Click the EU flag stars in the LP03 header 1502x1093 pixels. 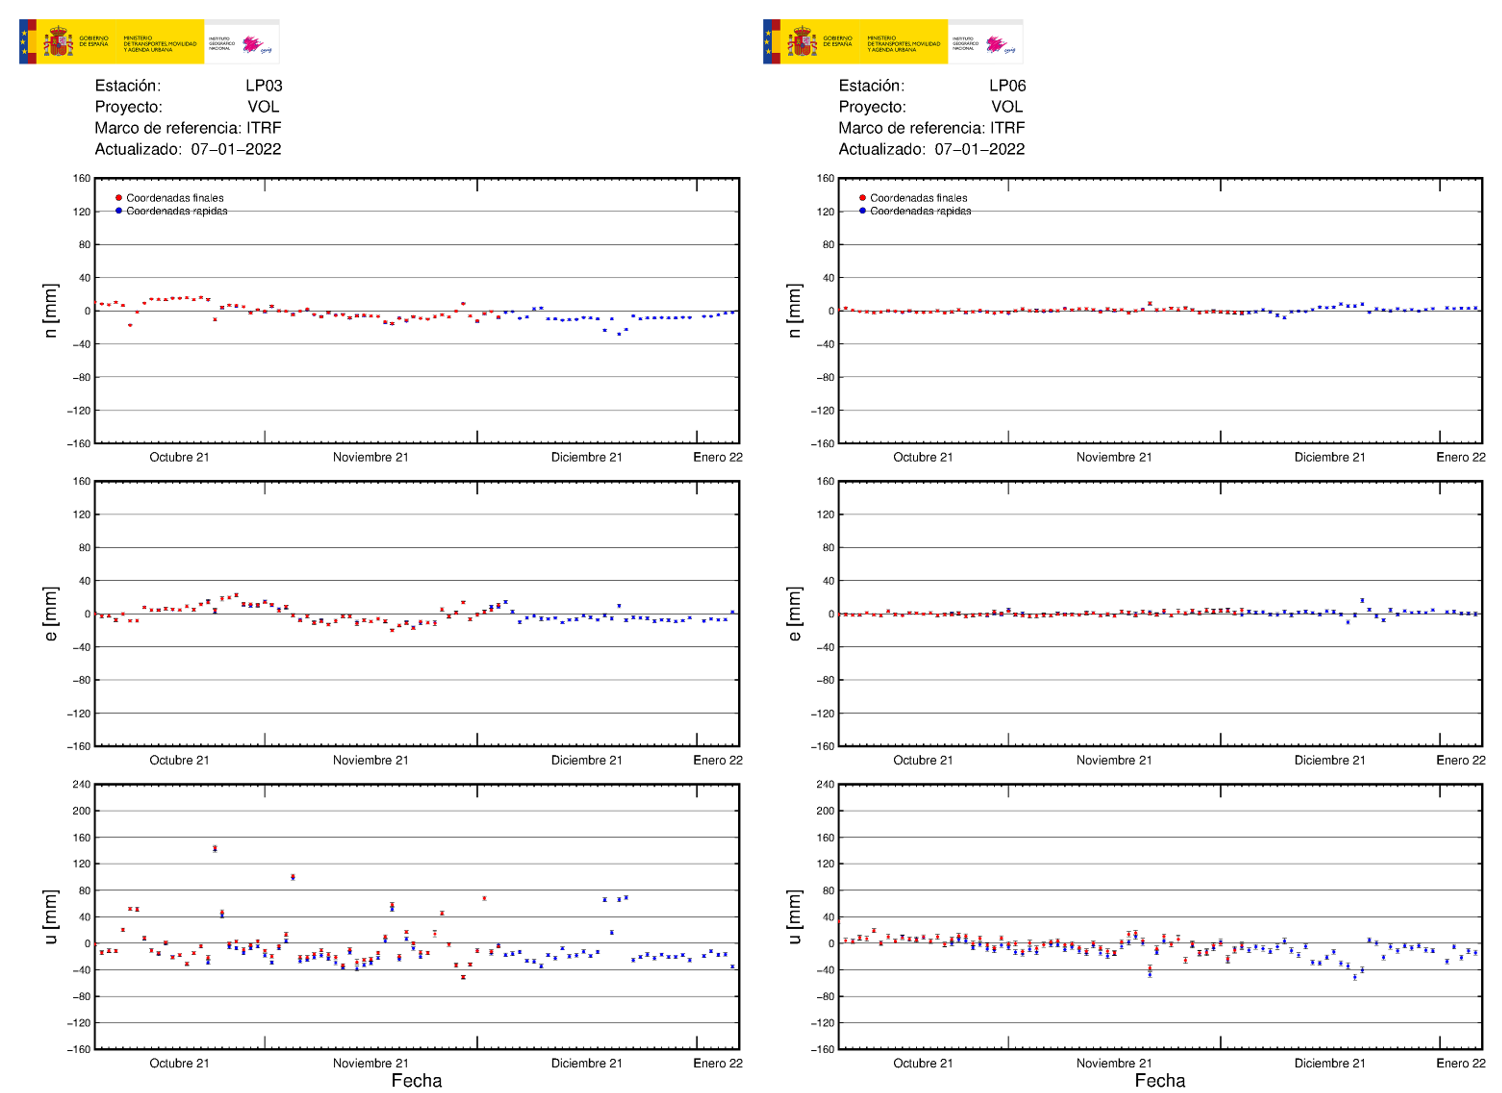pyautogui.click(x=24, y=42)
